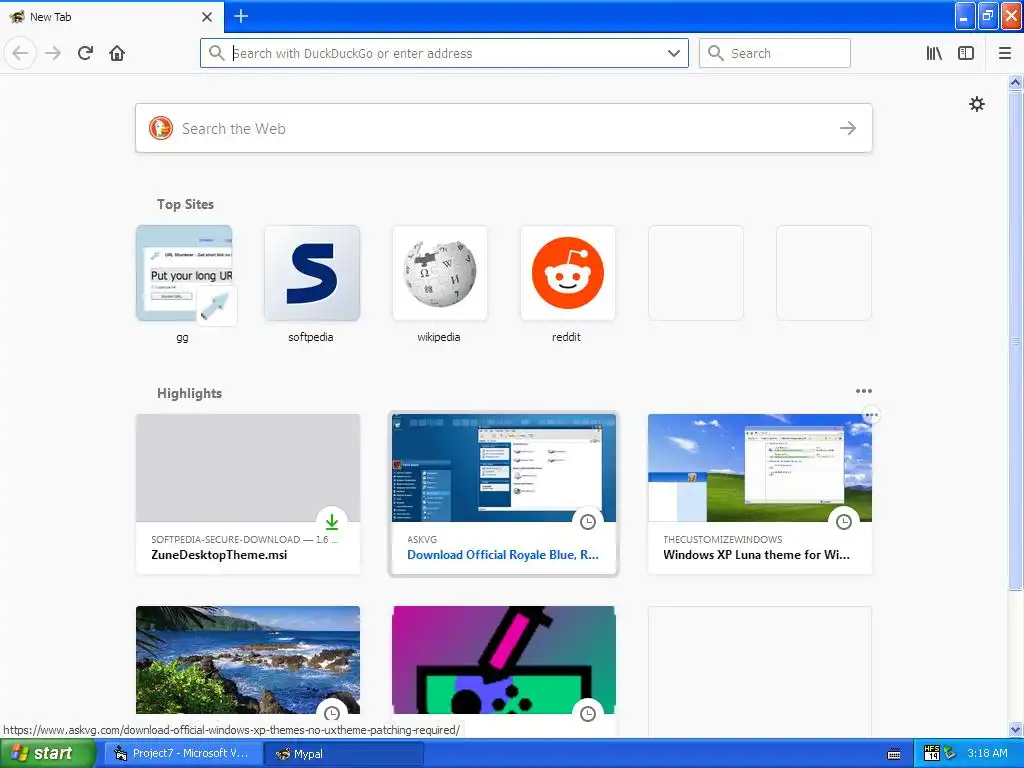This screenshot has height=768, width=1024.
Task: Click the Top Sites heading
Action: [x=185, y=204]
